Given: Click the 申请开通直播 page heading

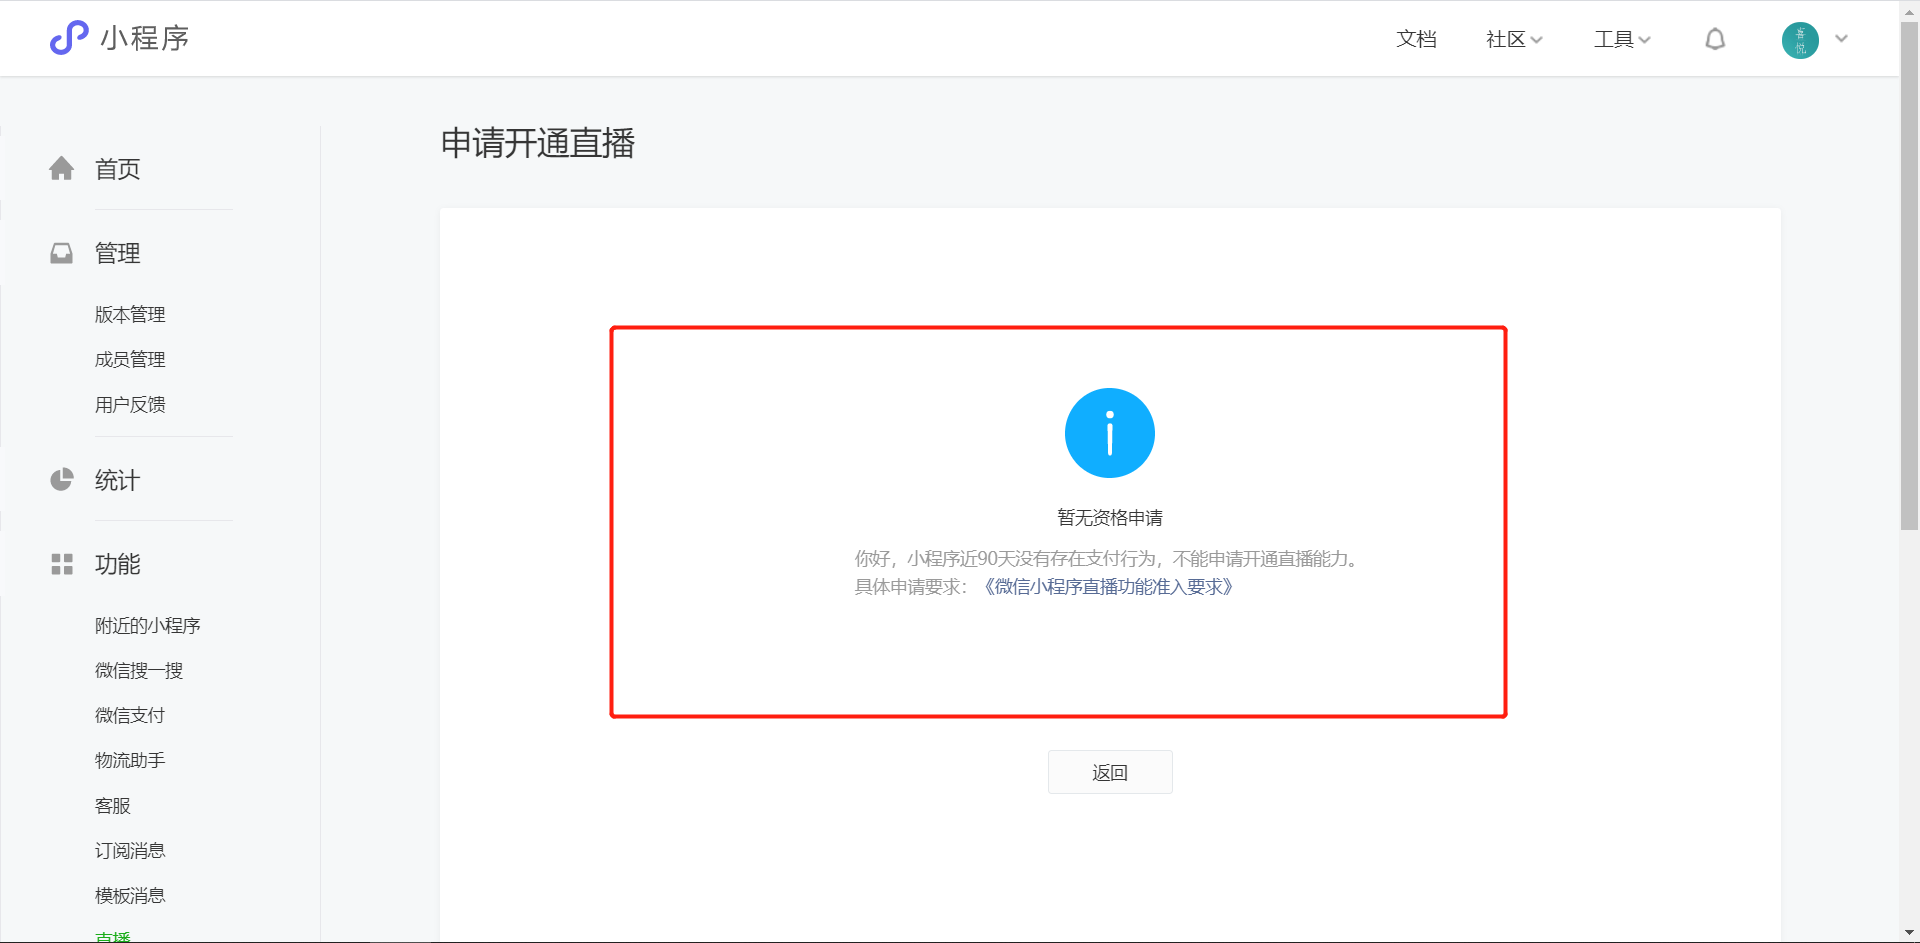Looking at the screenshot, I should 538,143.
